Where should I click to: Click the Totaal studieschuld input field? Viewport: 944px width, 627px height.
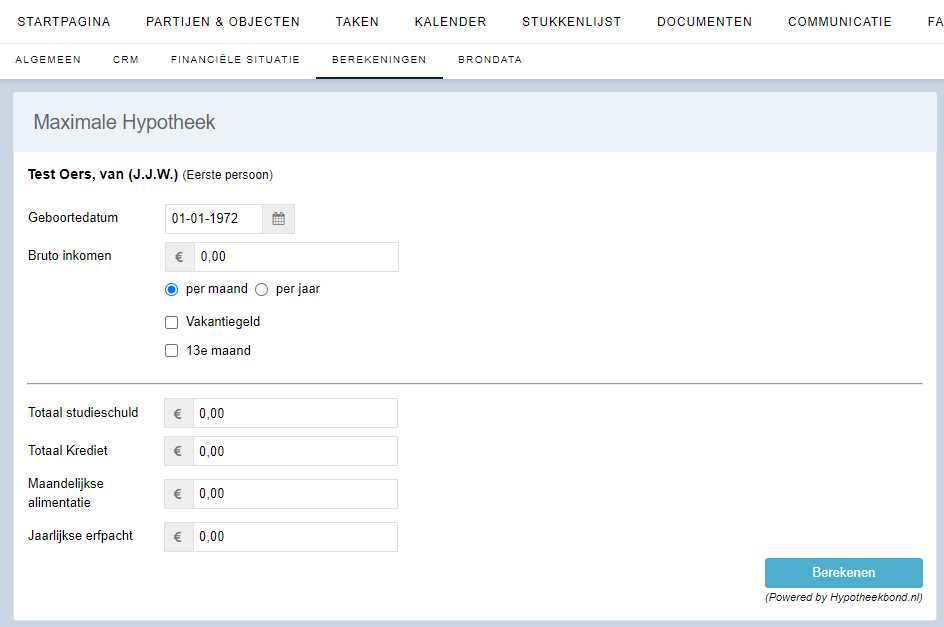294,413
